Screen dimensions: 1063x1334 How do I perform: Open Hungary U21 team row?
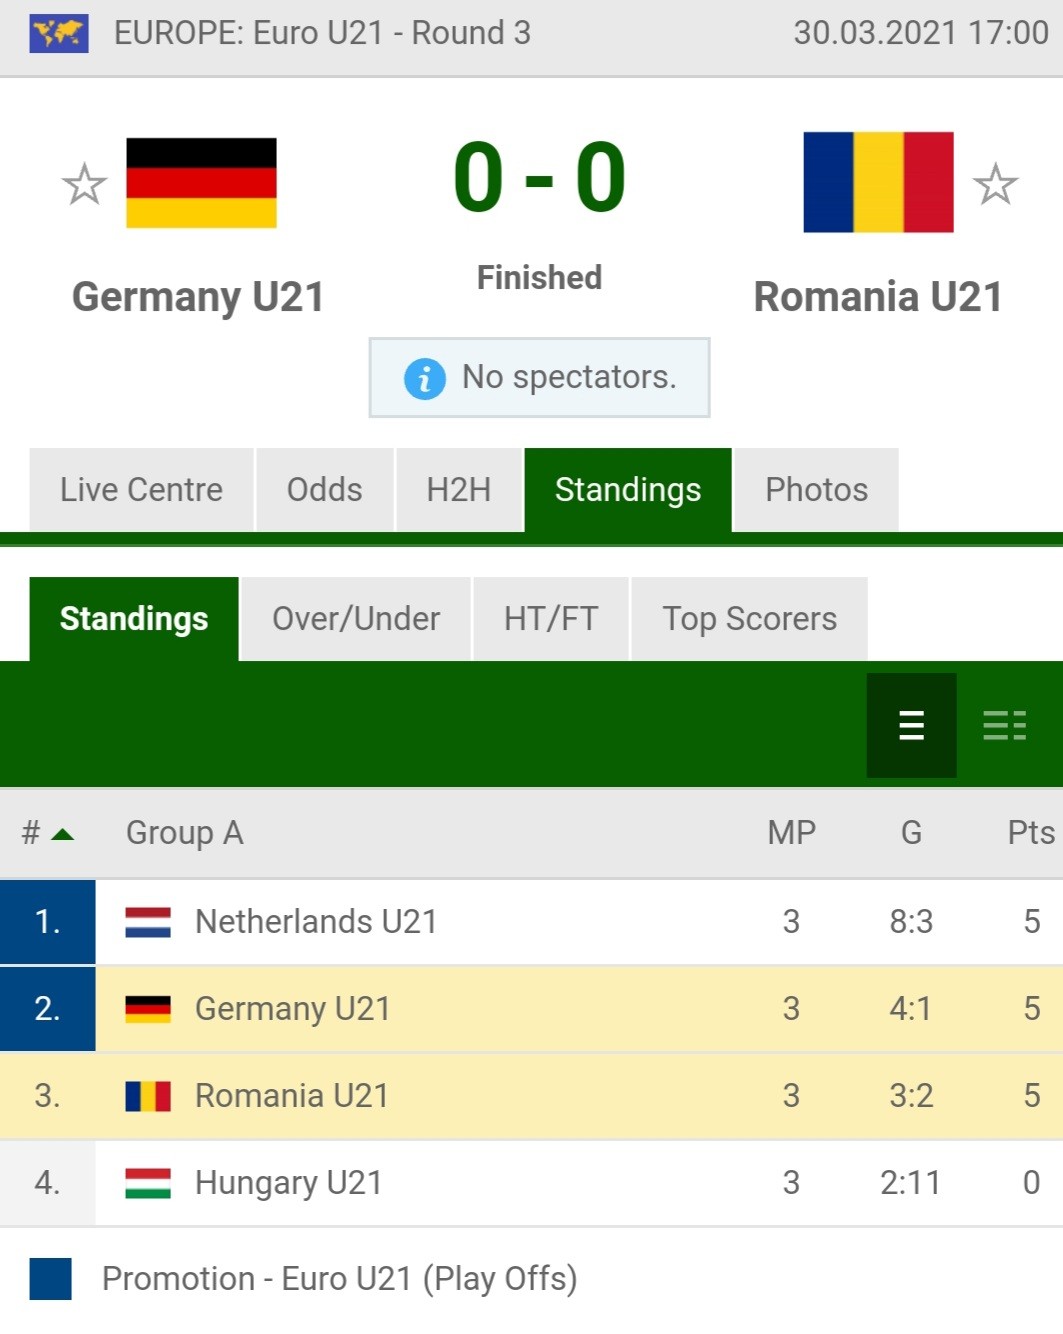pos(531,1183)
